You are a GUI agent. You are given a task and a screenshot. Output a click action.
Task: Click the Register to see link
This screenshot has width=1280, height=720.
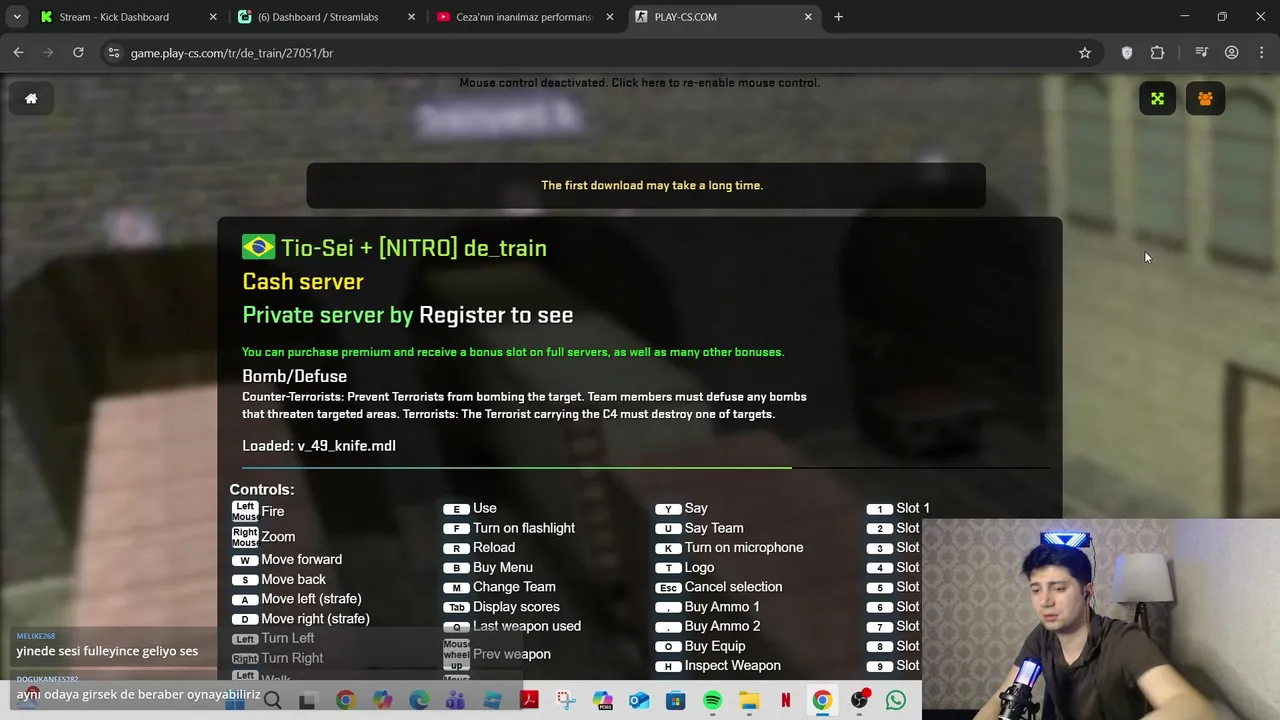(496, 315)
